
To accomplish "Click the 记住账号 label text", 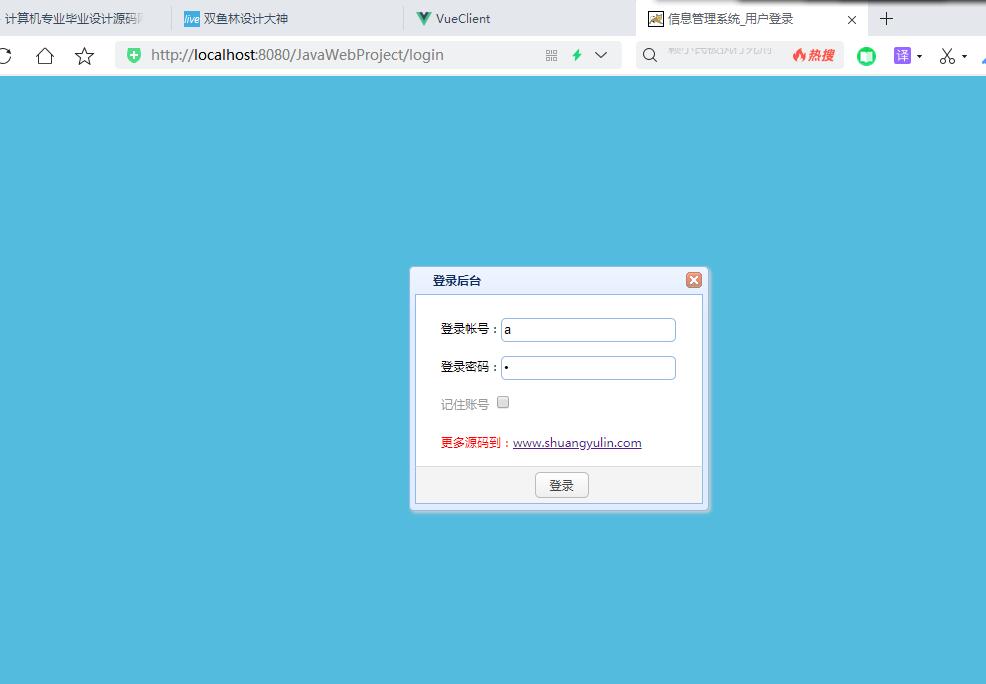I will pos(465,404).
